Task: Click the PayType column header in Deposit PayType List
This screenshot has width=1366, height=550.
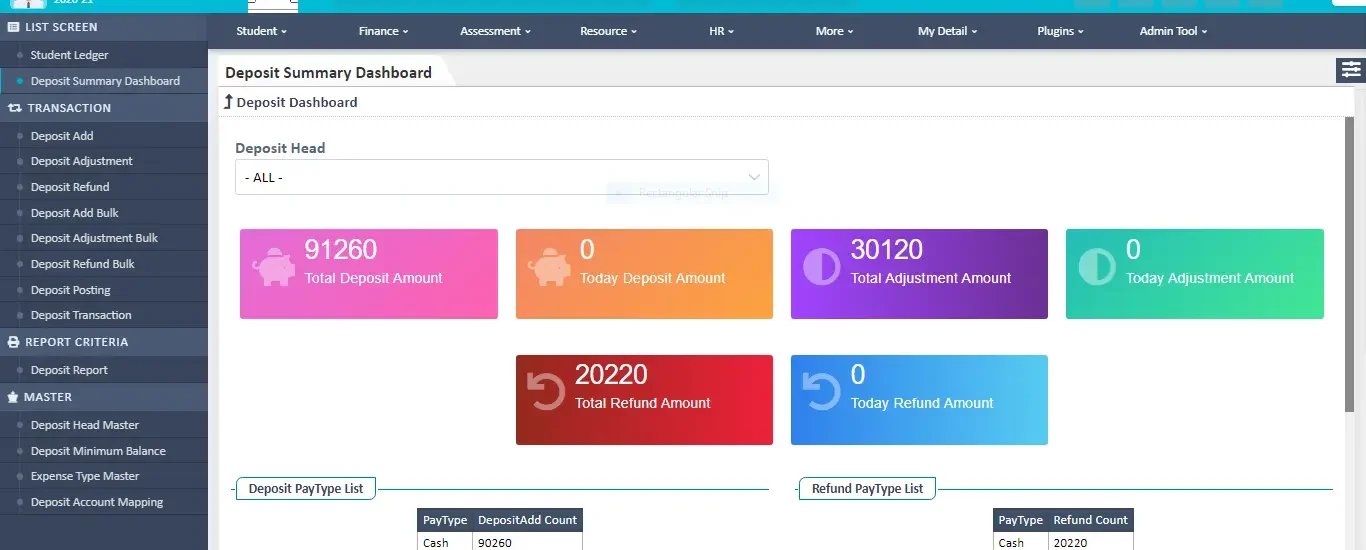Action: point(445,520)
